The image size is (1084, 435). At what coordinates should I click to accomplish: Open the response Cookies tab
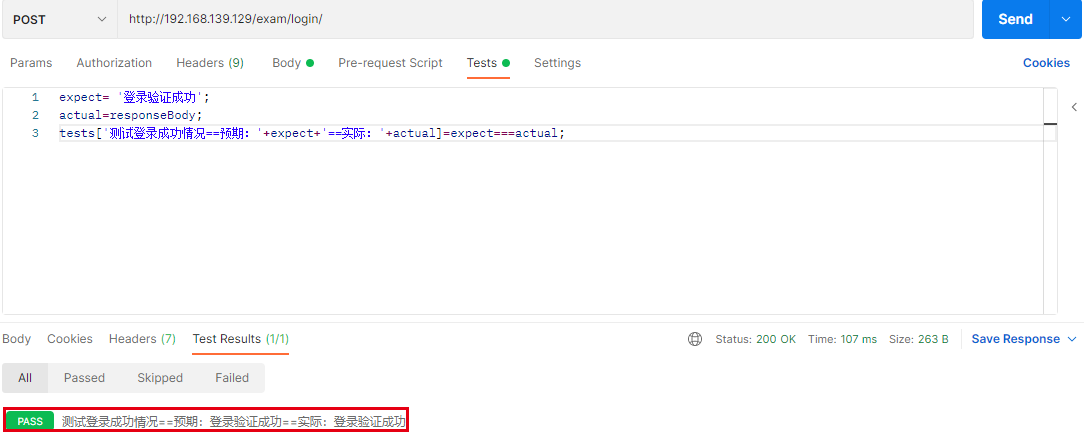(x=70, y=339)
